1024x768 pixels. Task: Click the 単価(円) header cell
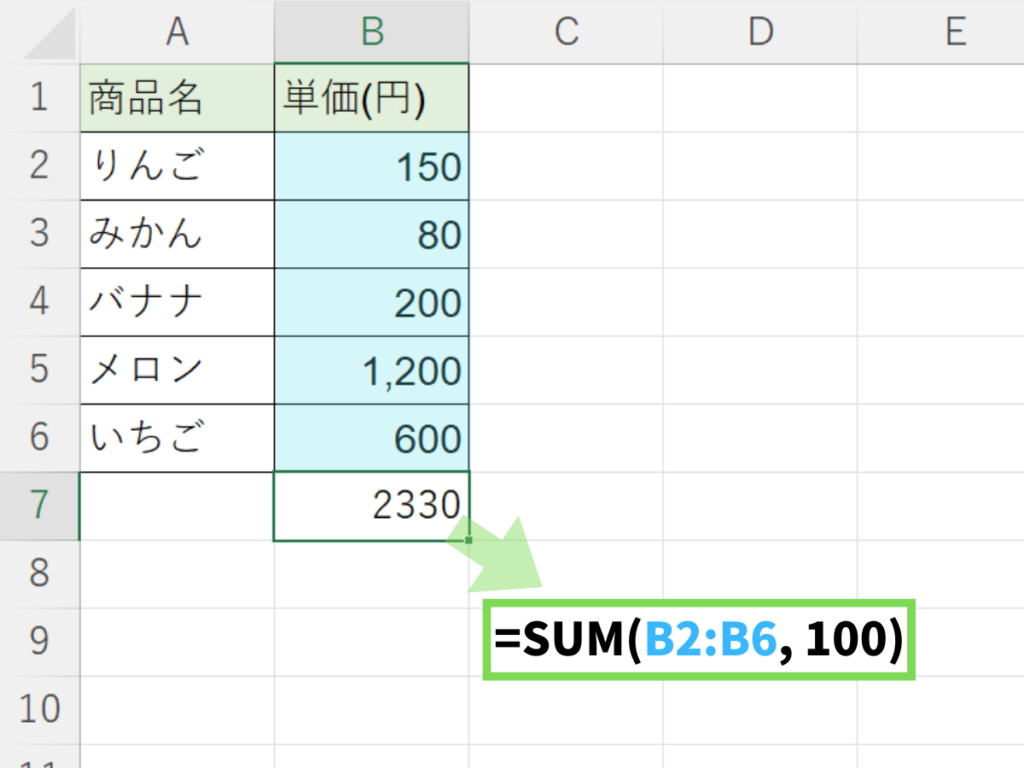coord(372,98)
